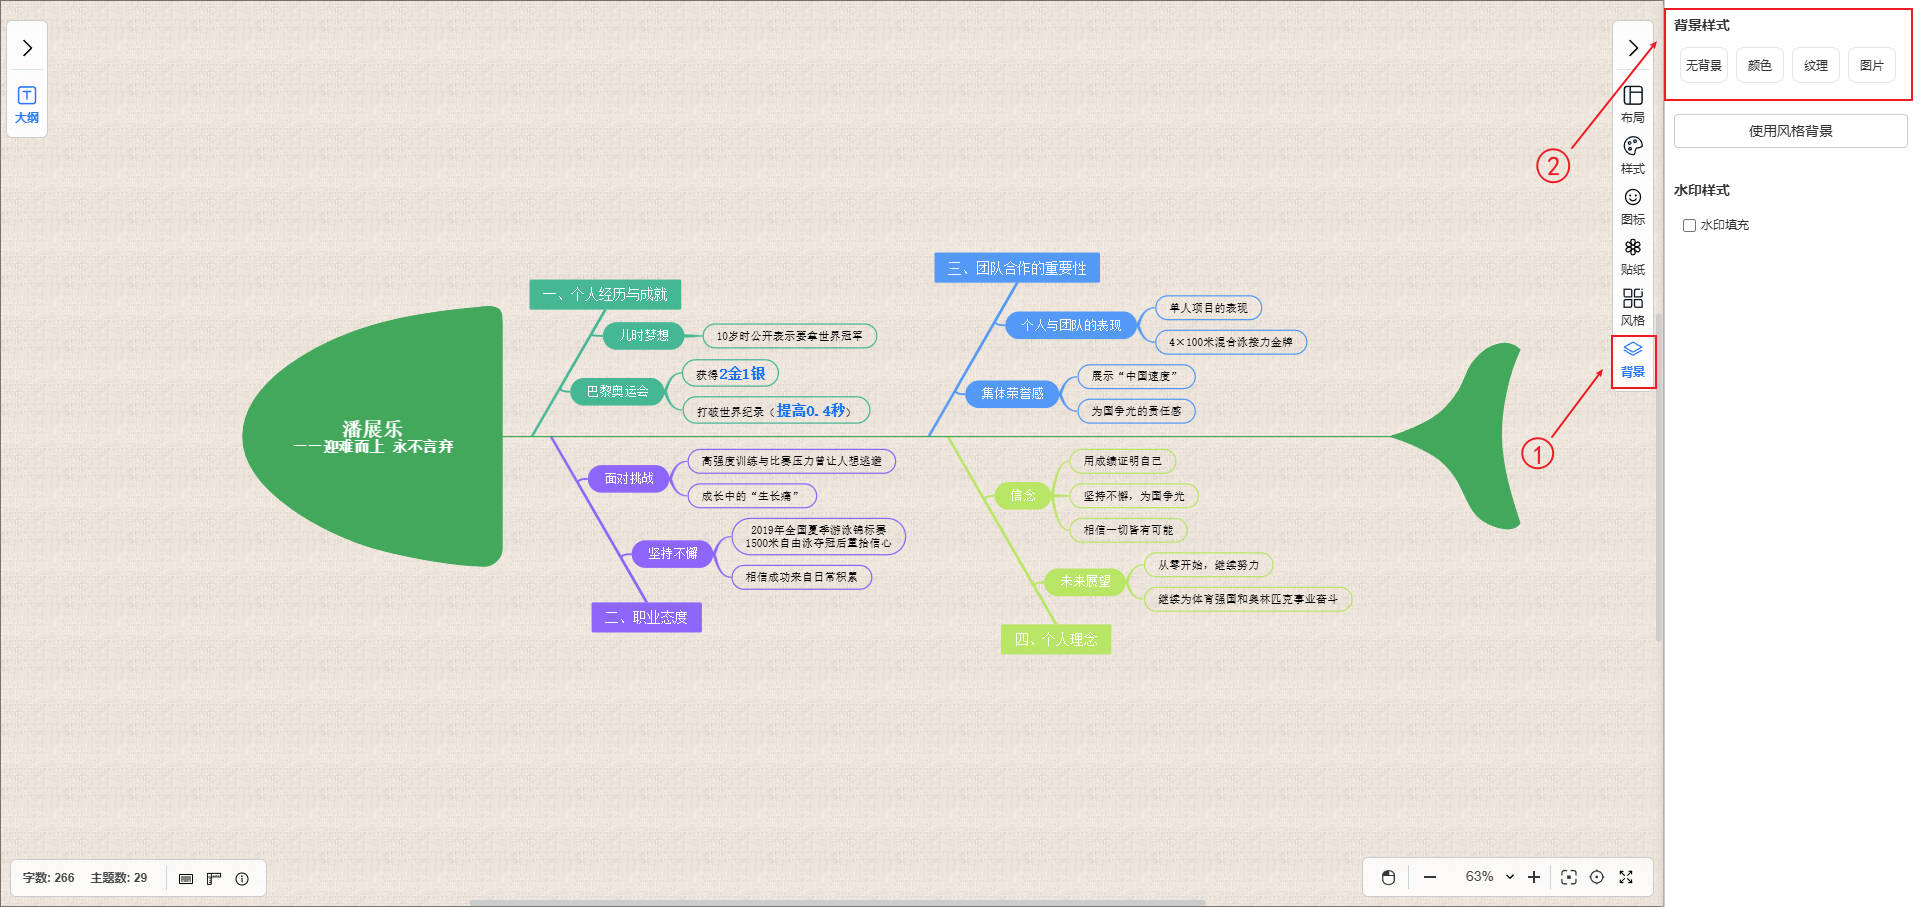Screen dimensions: 1920x907
Task: Click the info icon in status bar
Action: click(x=242, y=878)
